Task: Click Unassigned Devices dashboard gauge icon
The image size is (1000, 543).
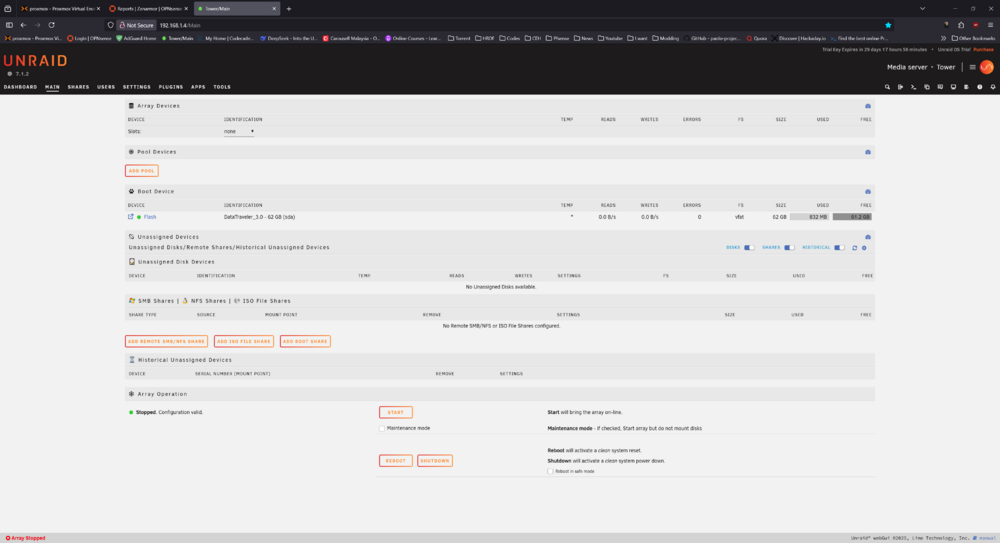Action: (868, 237)
